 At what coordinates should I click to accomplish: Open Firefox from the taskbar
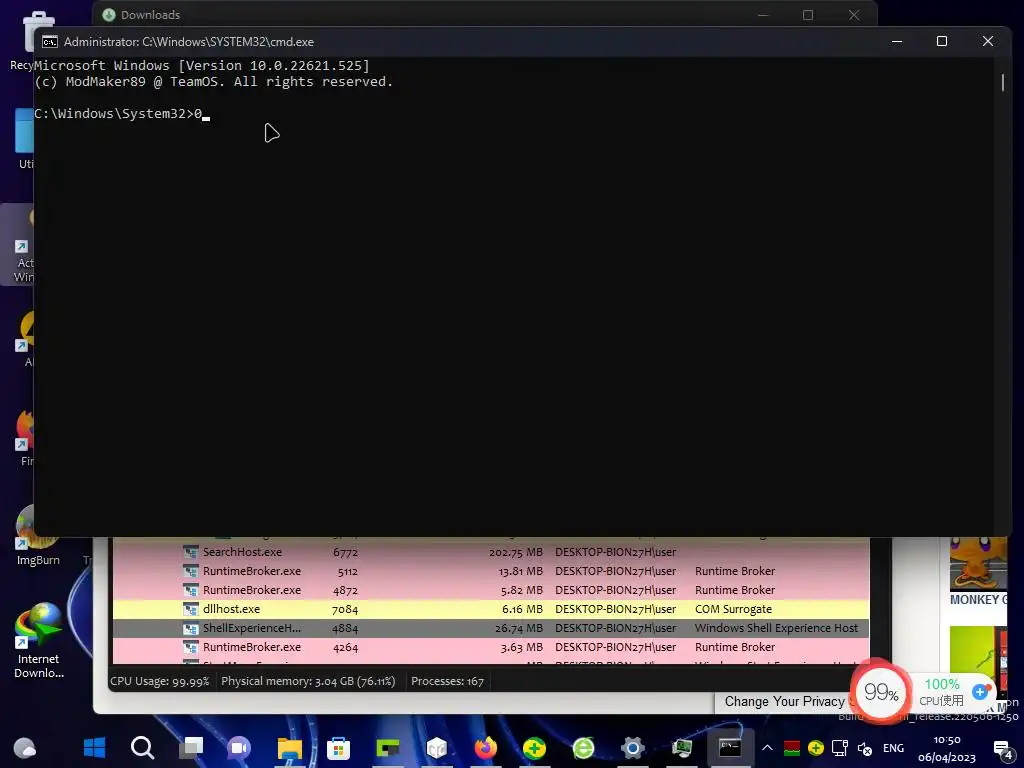click(485, 747)
